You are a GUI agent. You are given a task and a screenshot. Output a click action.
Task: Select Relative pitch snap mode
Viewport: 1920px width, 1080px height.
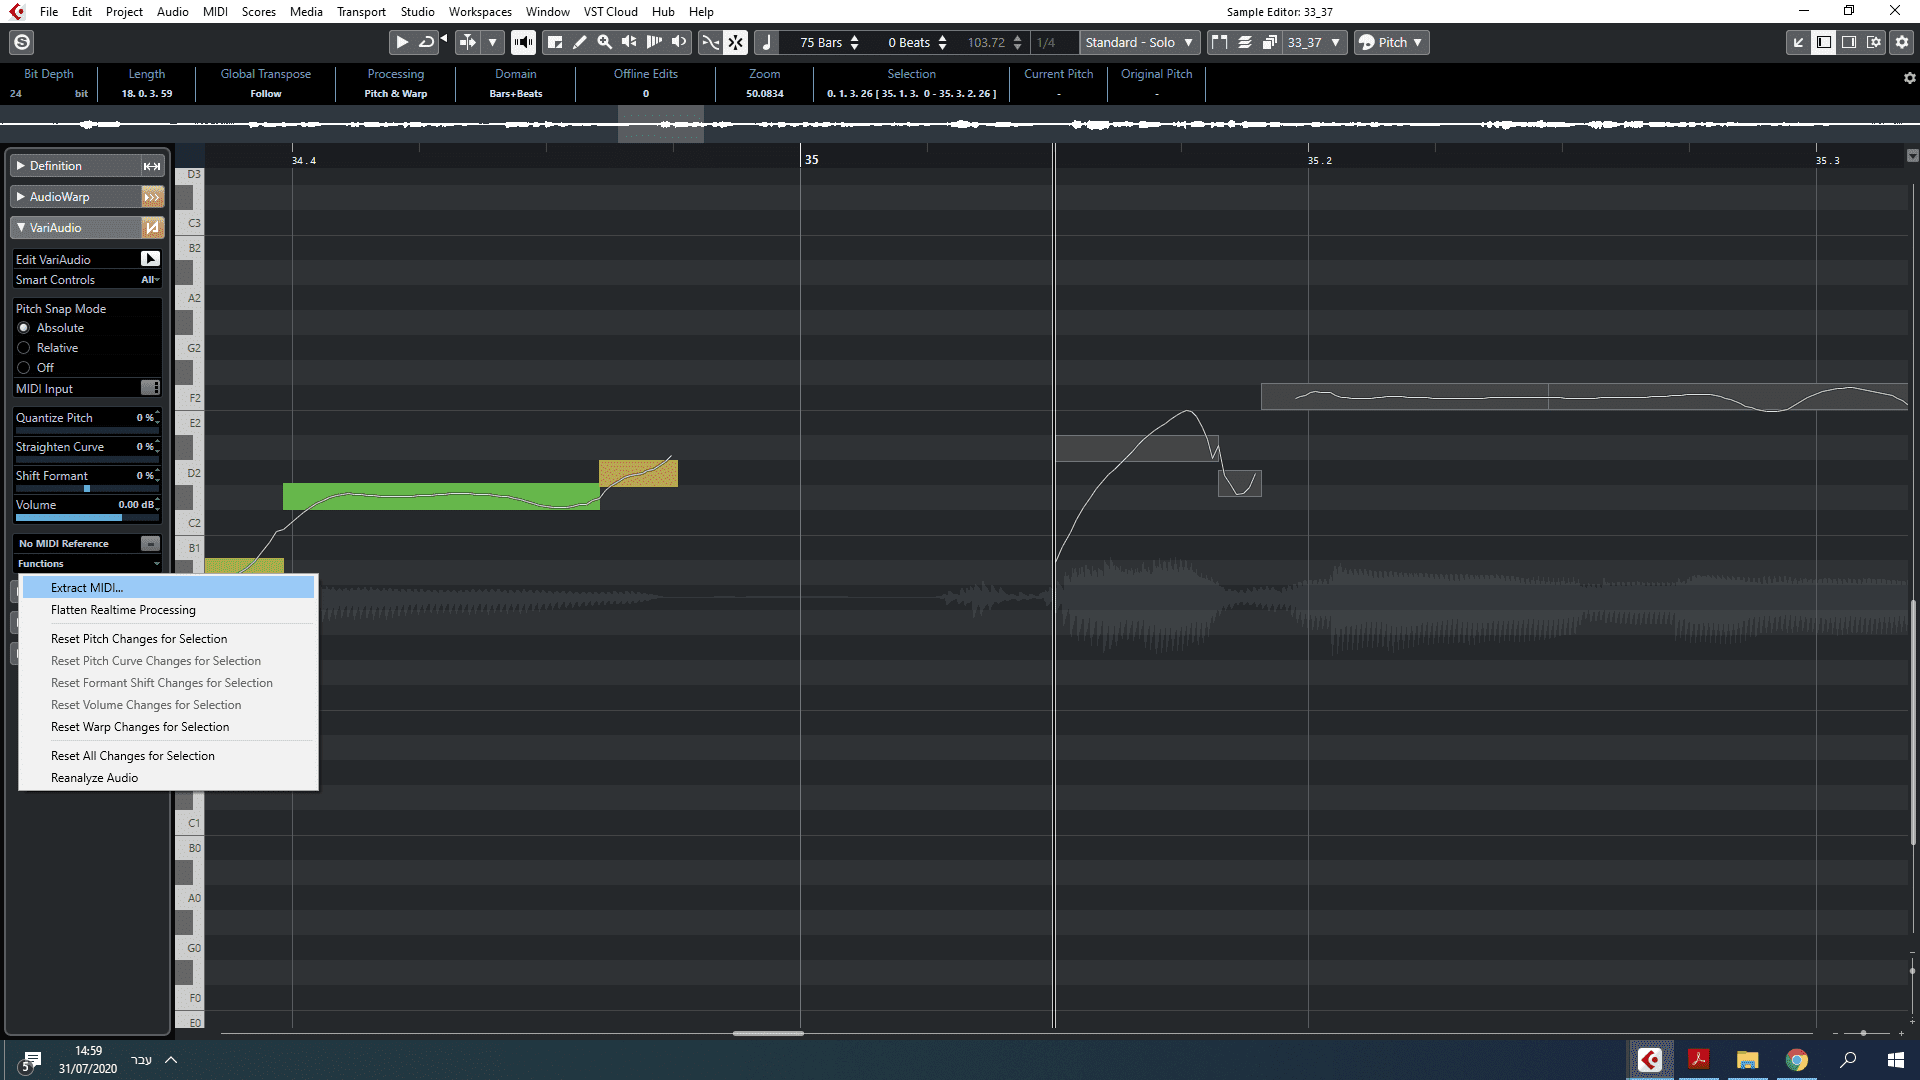pos(24,348)
